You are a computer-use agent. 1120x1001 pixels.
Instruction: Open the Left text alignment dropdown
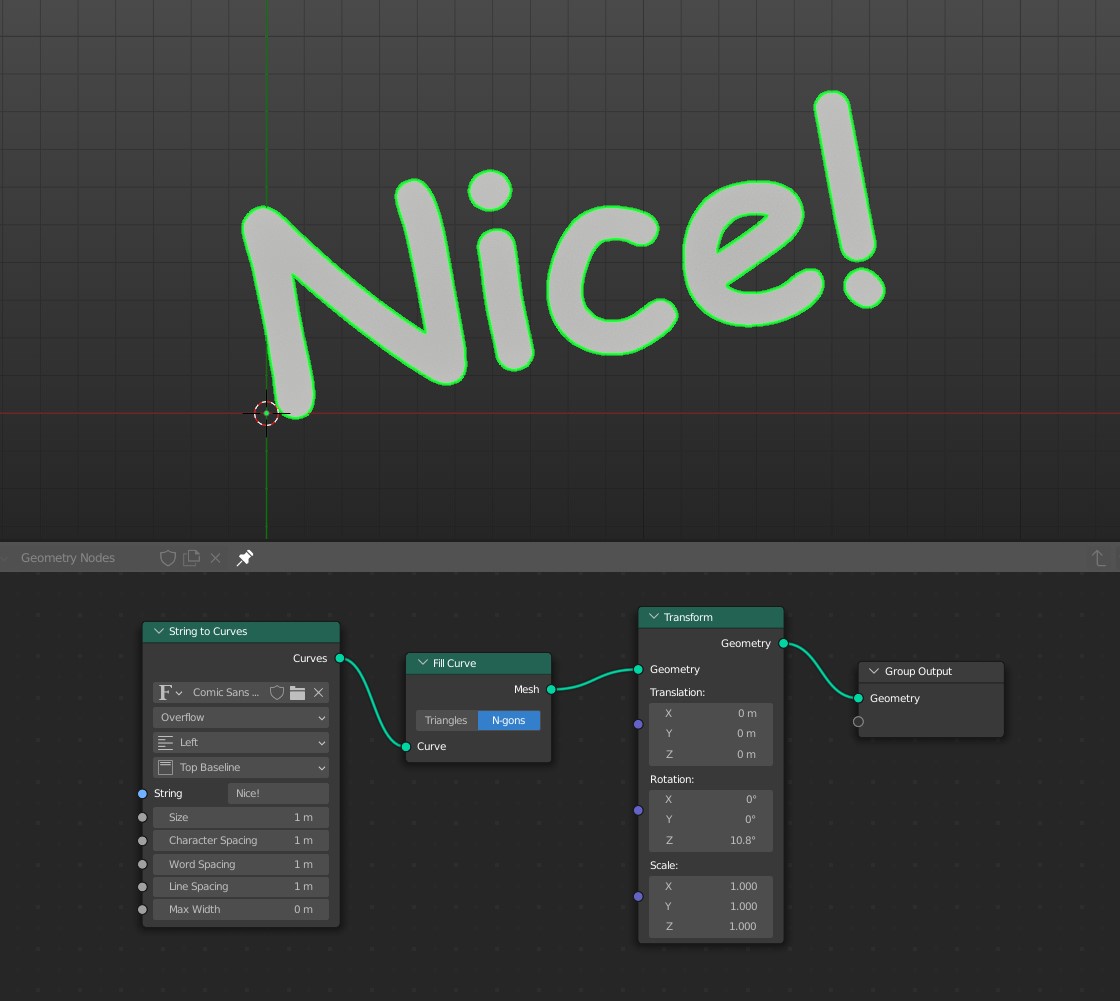click(x=240, y=742)
